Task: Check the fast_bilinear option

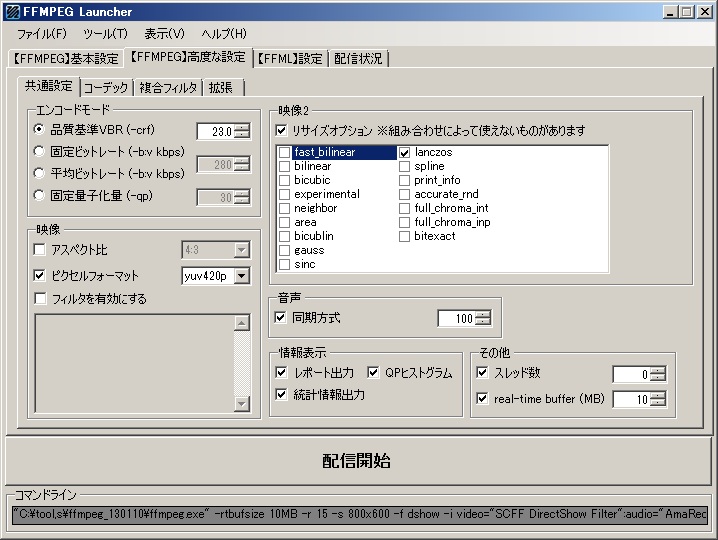Action: point(284,153)
